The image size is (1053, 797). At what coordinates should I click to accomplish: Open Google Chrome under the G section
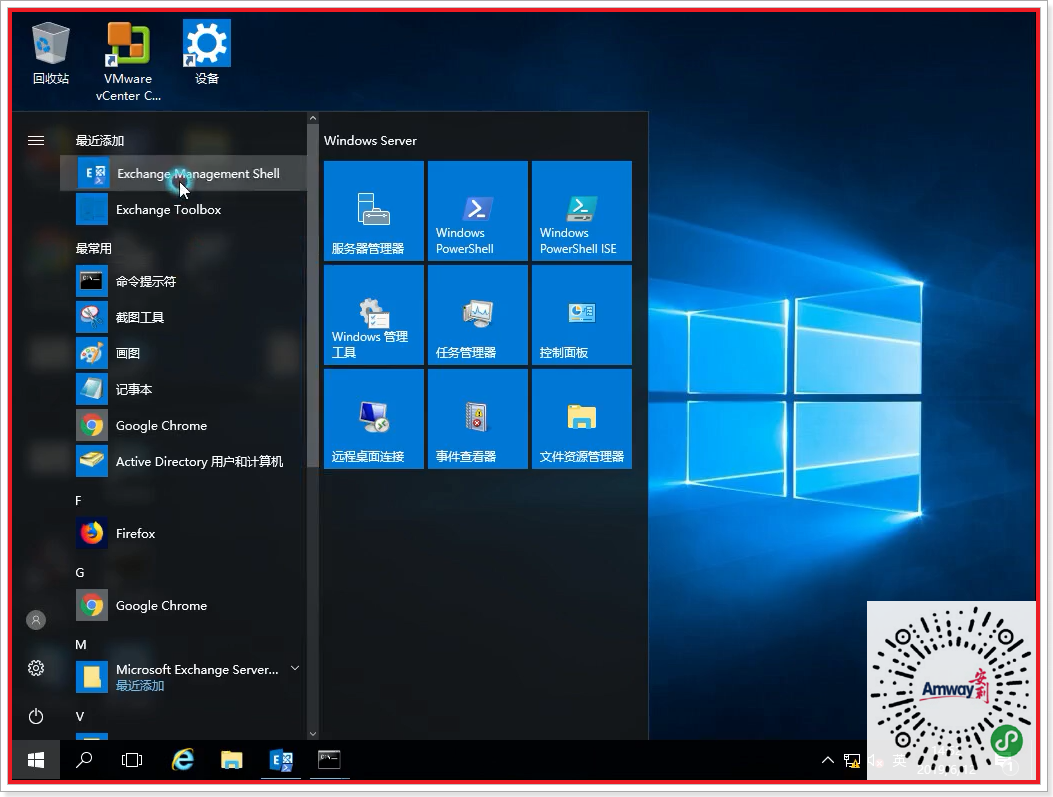tap(183, 606)
